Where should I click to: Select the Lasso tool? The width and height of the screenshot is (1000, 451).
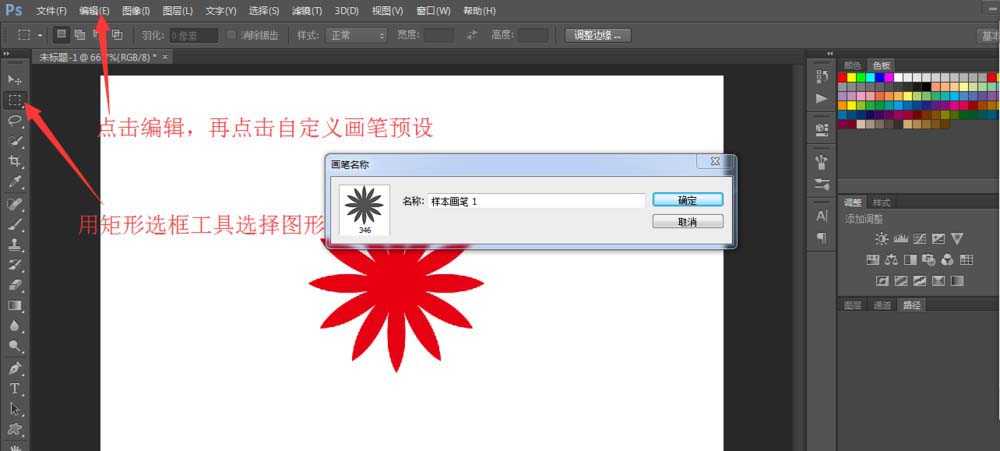pyautogui.click(x=15, y=121)
